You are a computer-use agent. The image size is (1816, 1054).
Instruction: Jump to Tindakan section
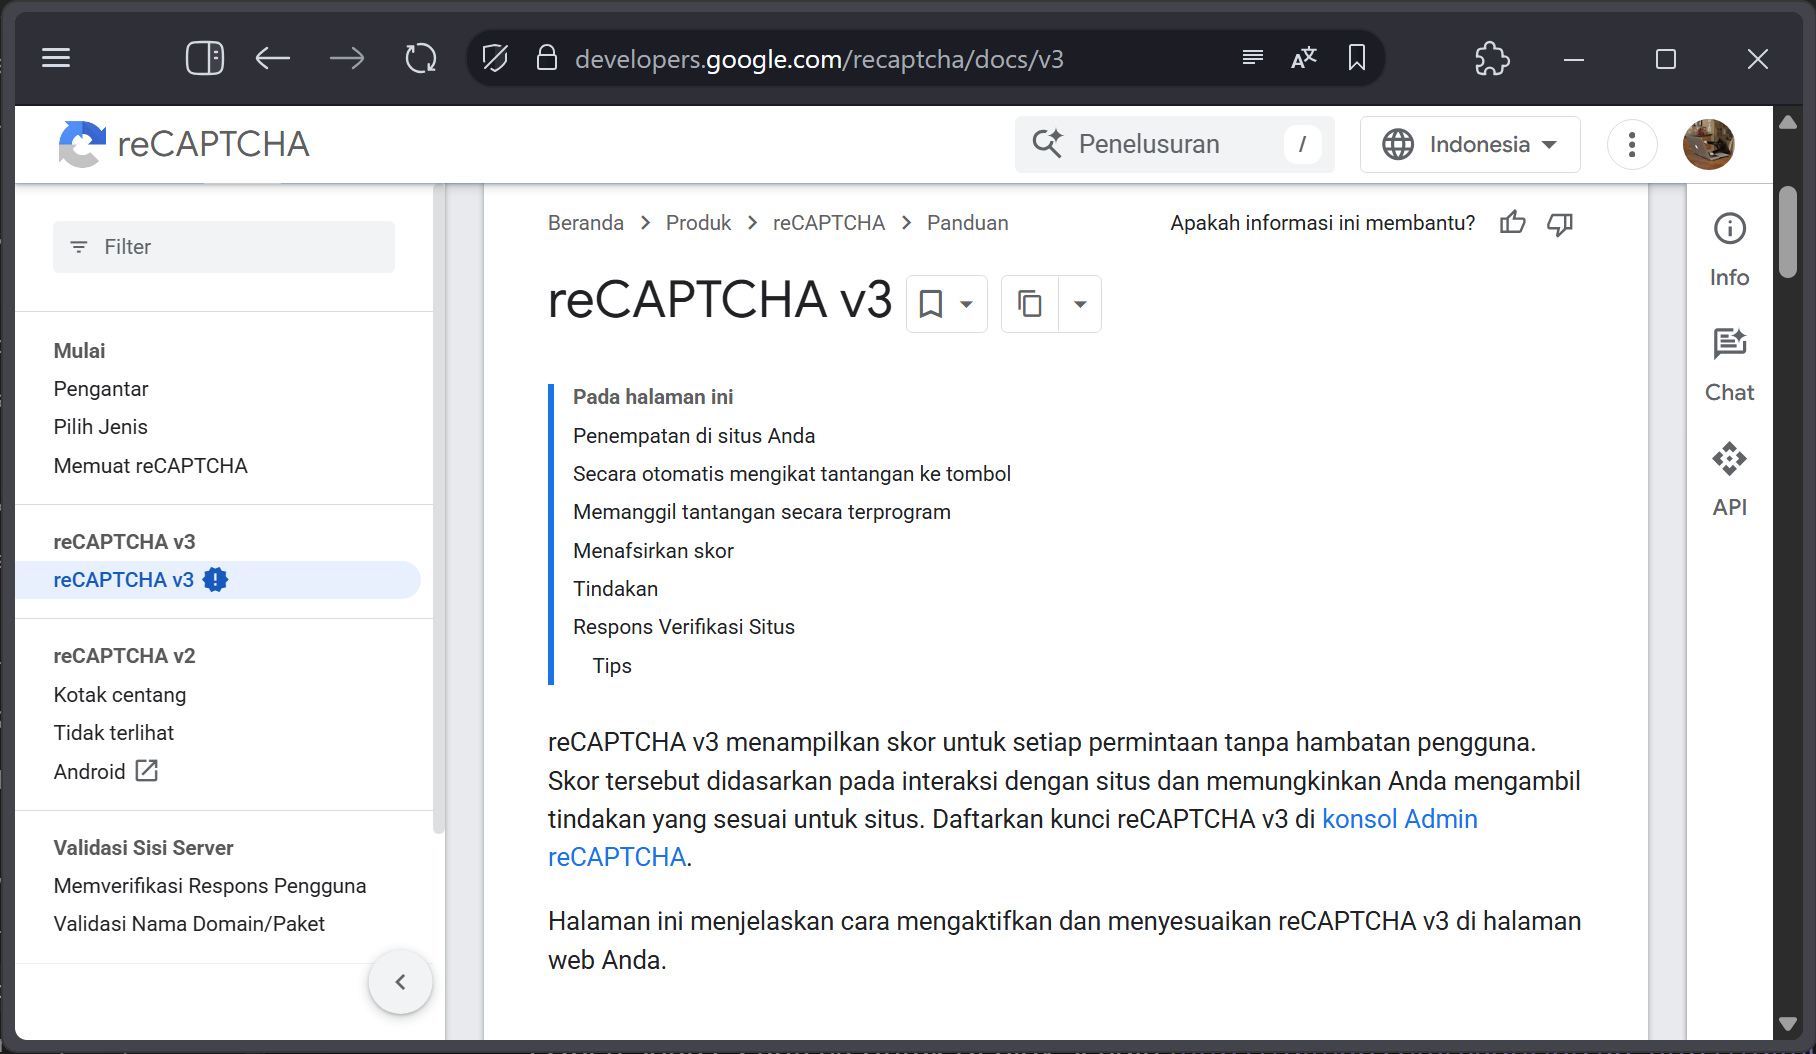coord(615,589)
